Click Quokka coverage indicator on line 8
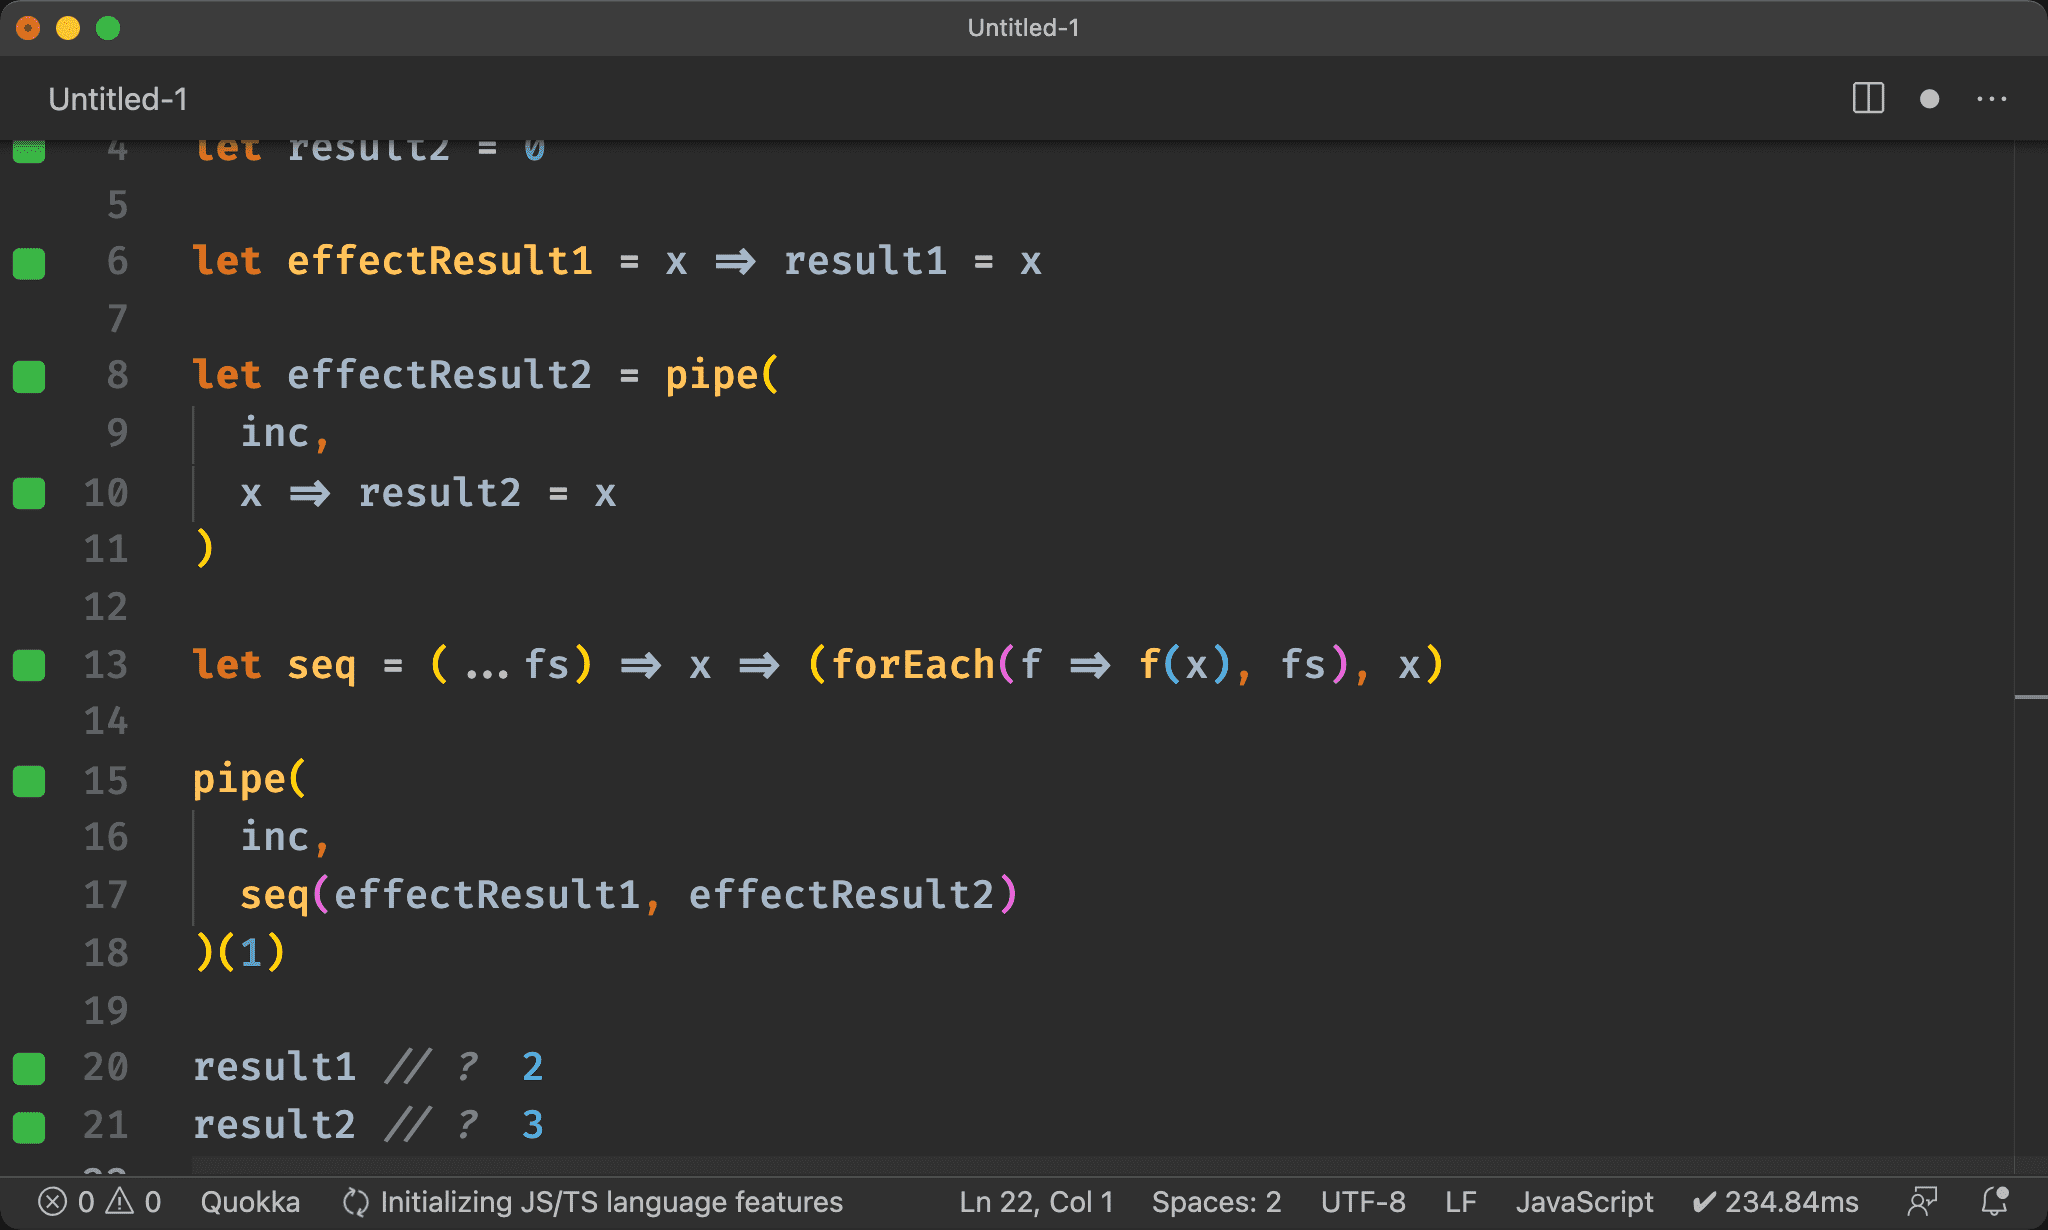Screen dimensions: 2048x1230 (x=29, y=377)
